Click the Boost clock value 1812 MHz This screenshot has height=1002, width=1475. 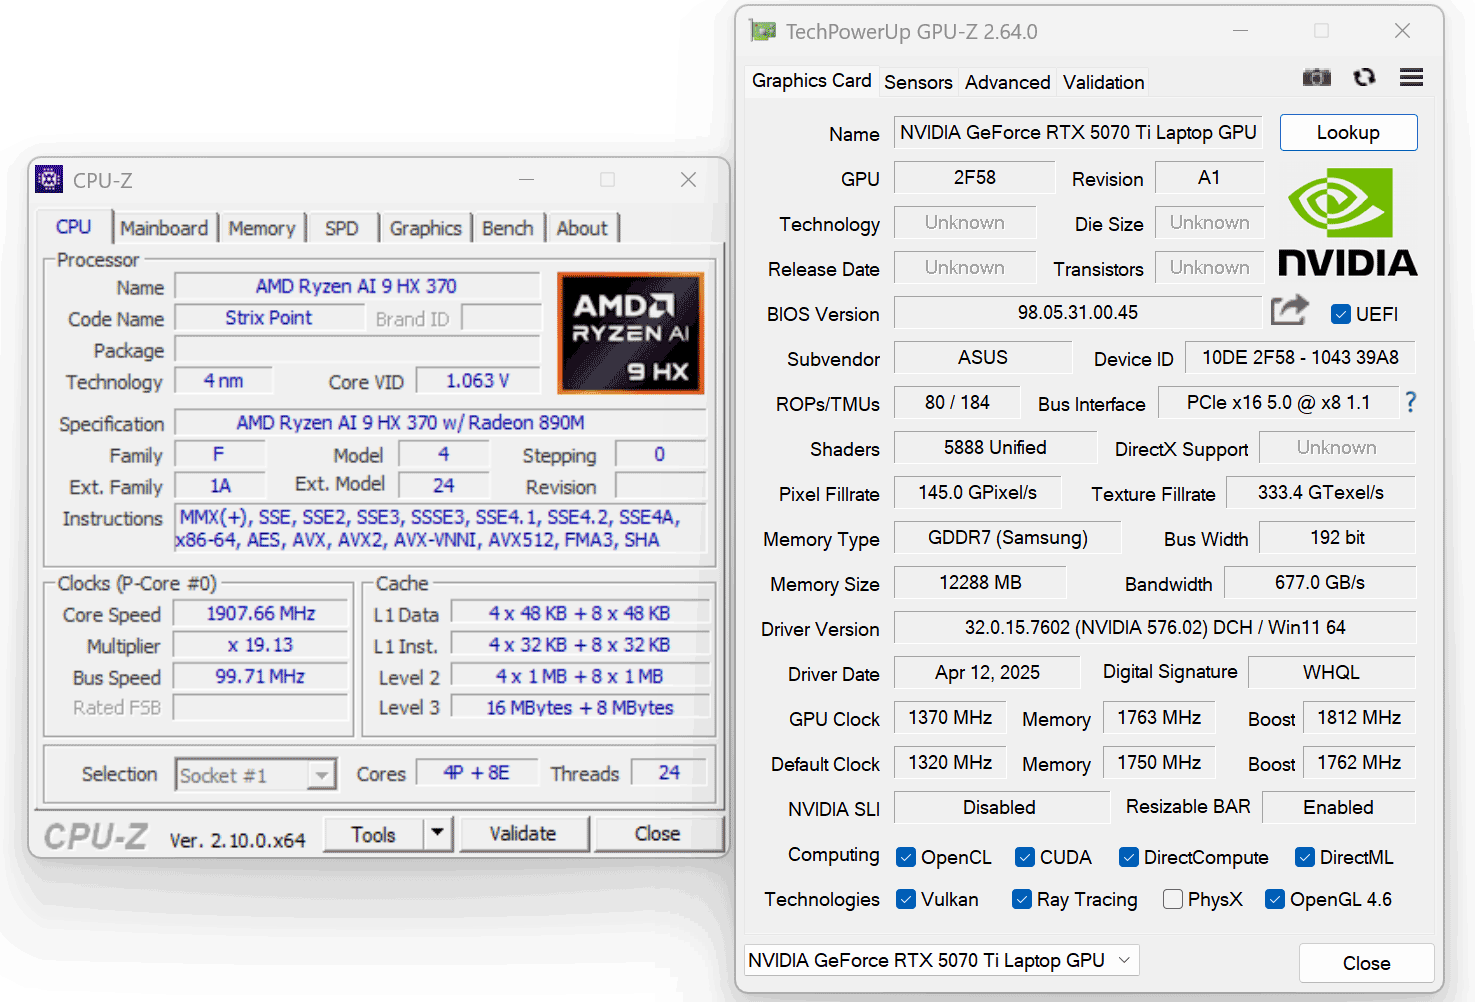pyautogui.click(x=1359, y=717)
